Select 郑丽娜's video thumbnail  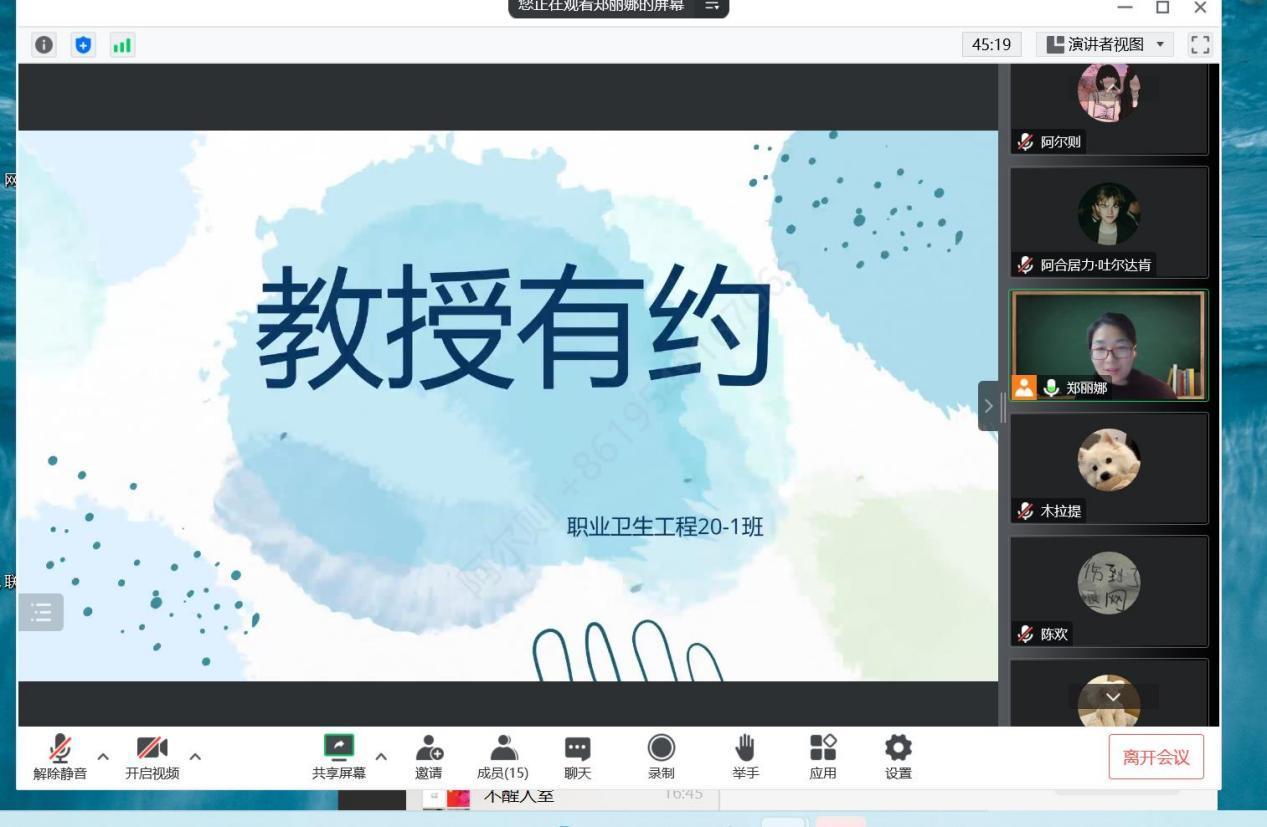point(1108,346)
